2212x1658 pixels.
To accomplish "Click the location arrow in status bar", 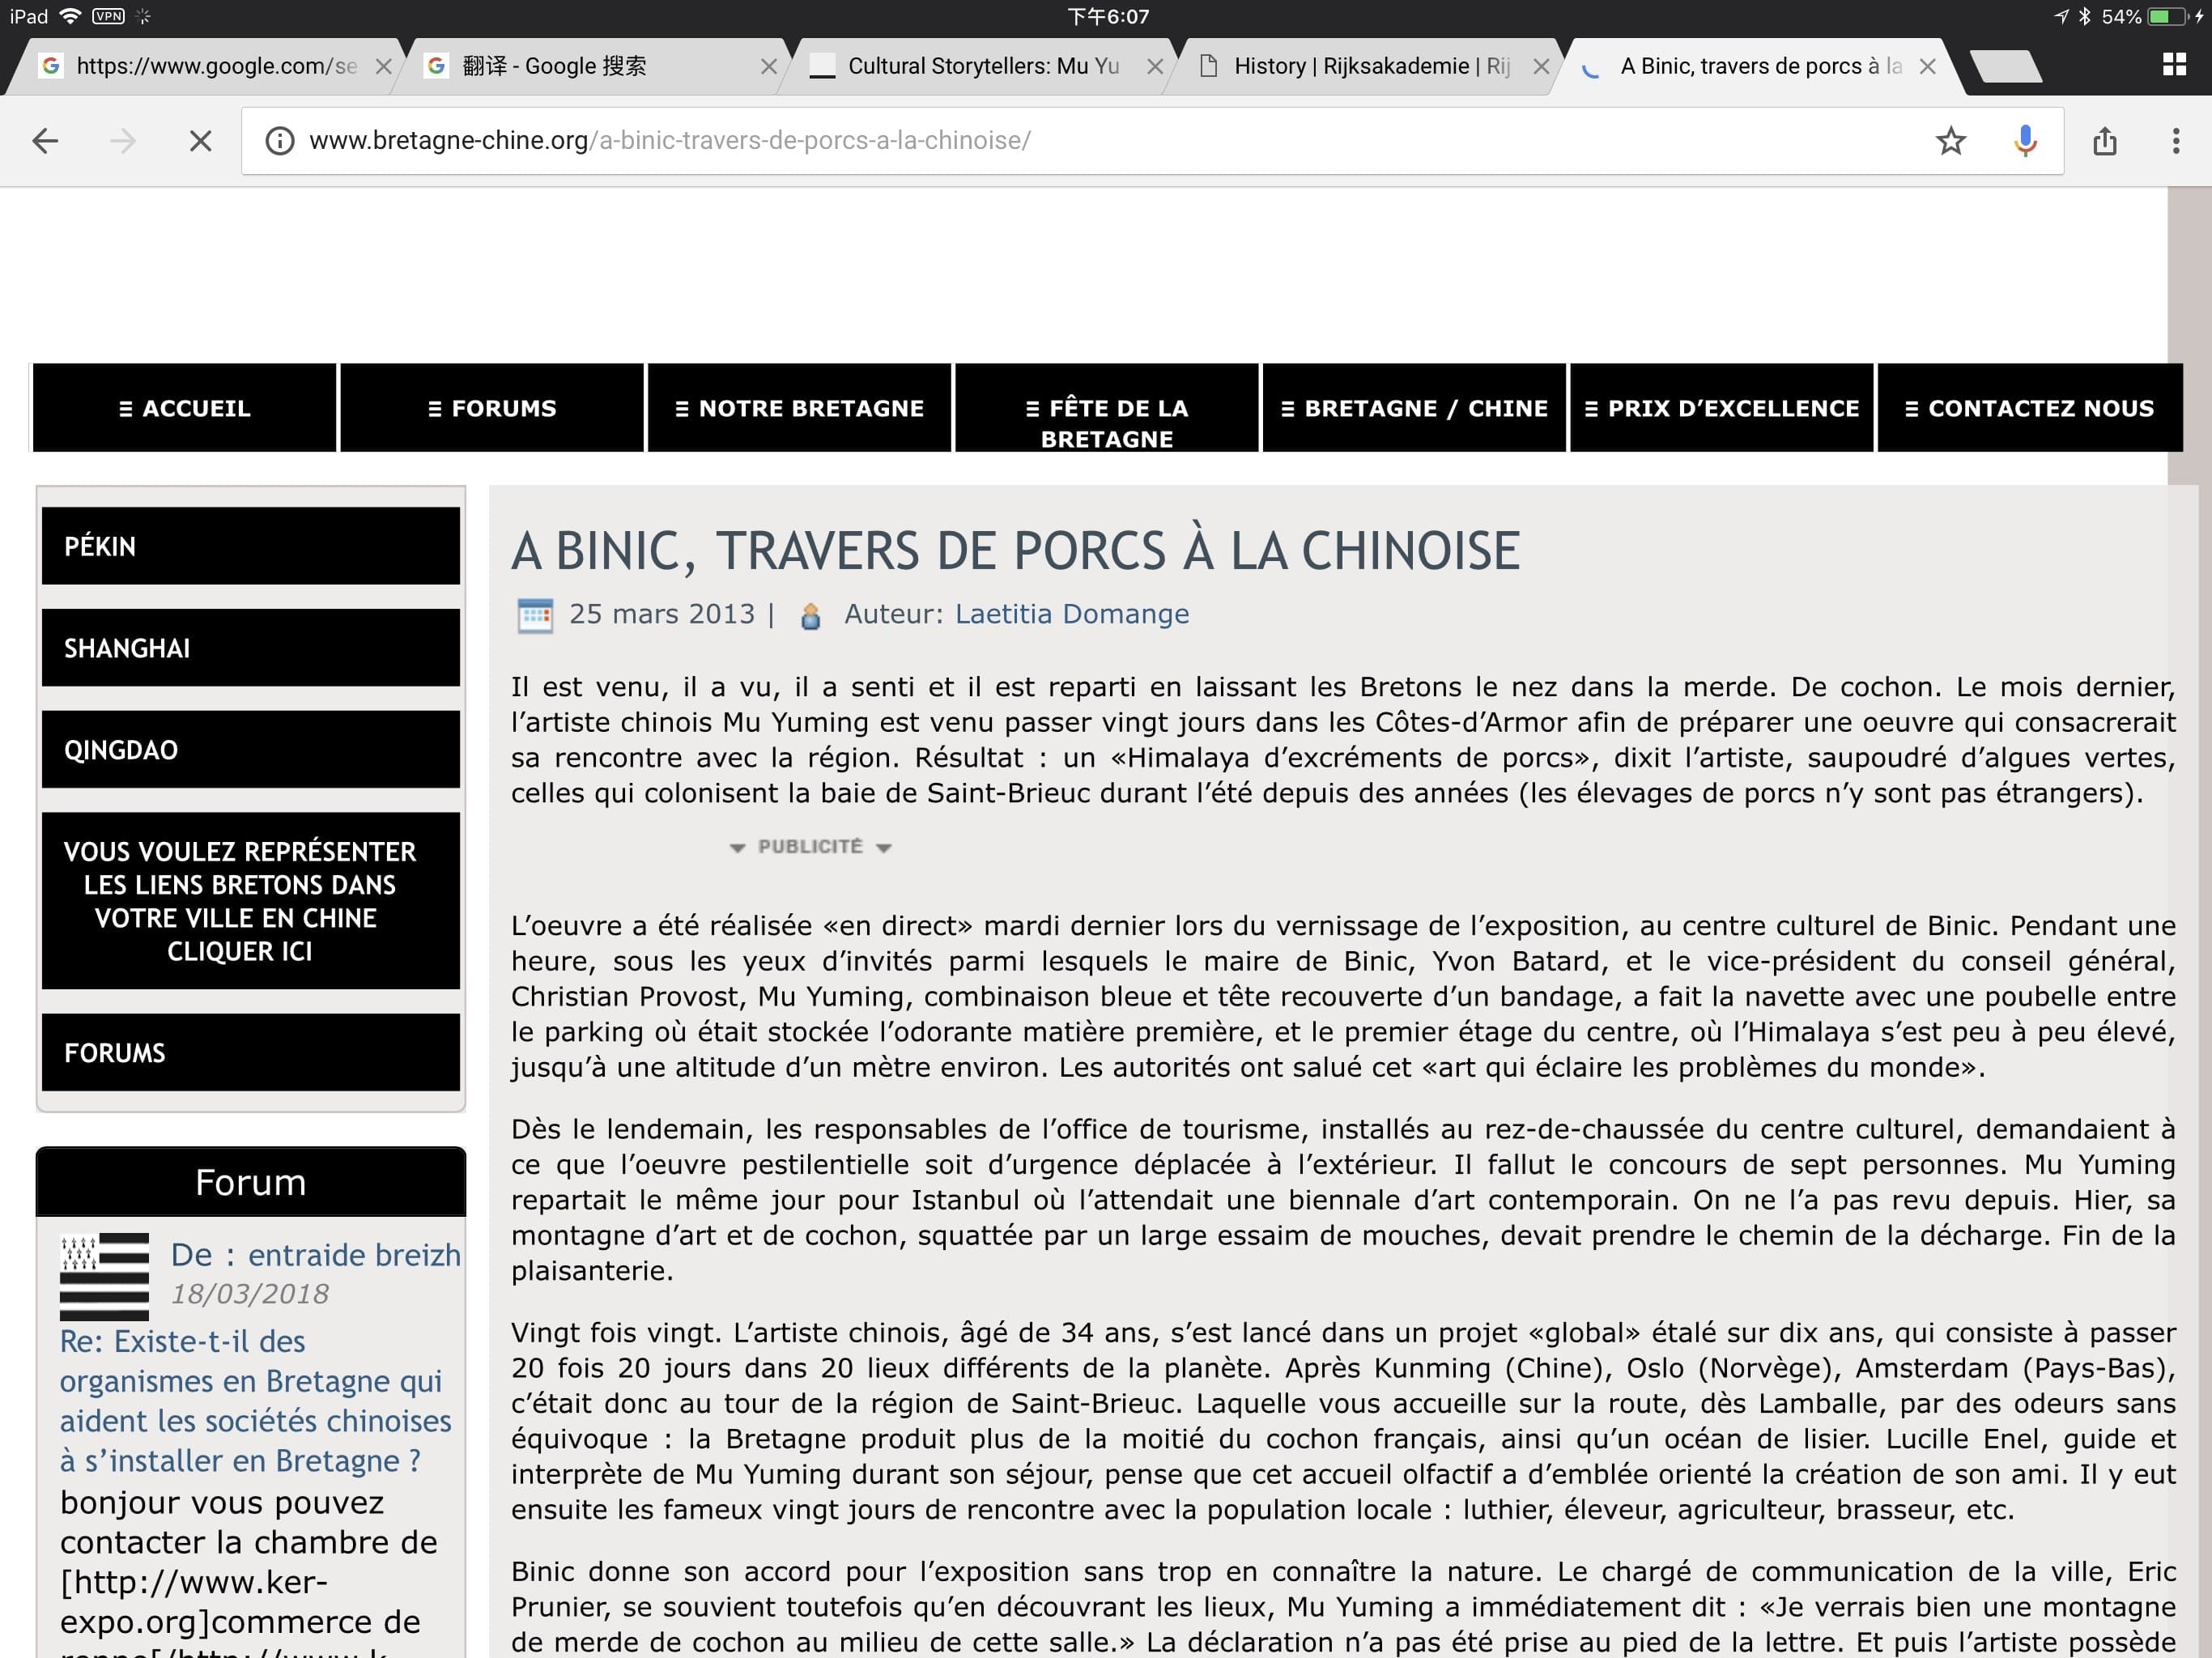I will [x=2061, y=17].
